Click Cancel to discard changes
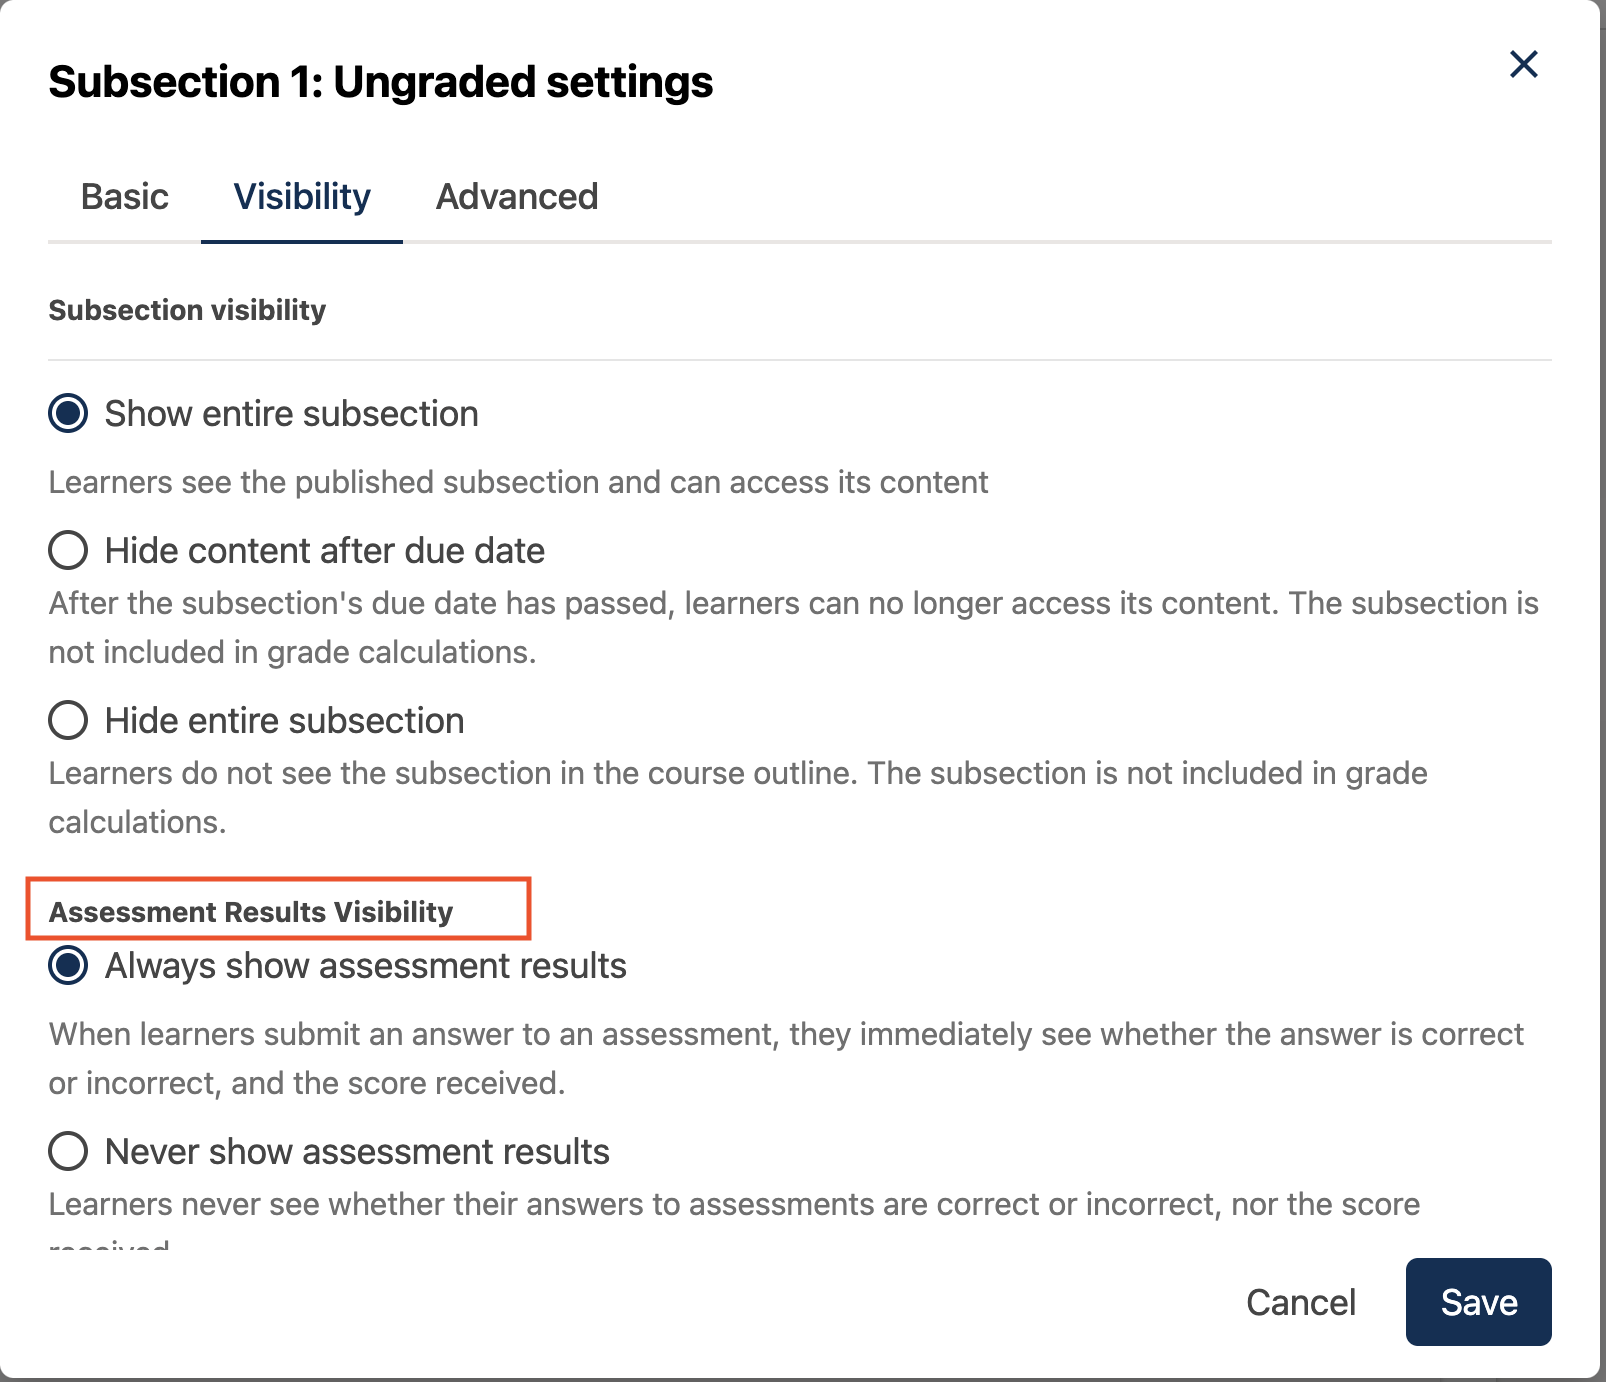Screen dimensions: 1606x1382 pyautogui.click(x=1300, y=1302)
